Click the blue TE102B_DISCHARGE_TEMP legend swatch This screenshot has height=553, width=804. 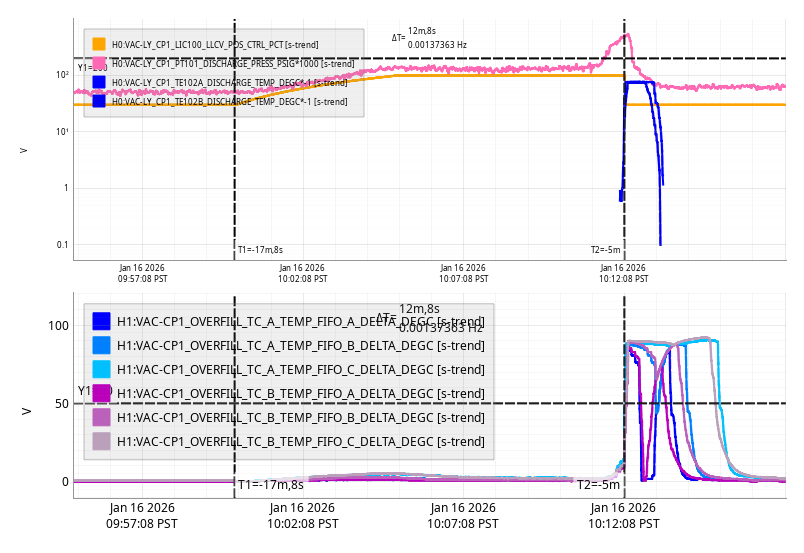[99, 101]
